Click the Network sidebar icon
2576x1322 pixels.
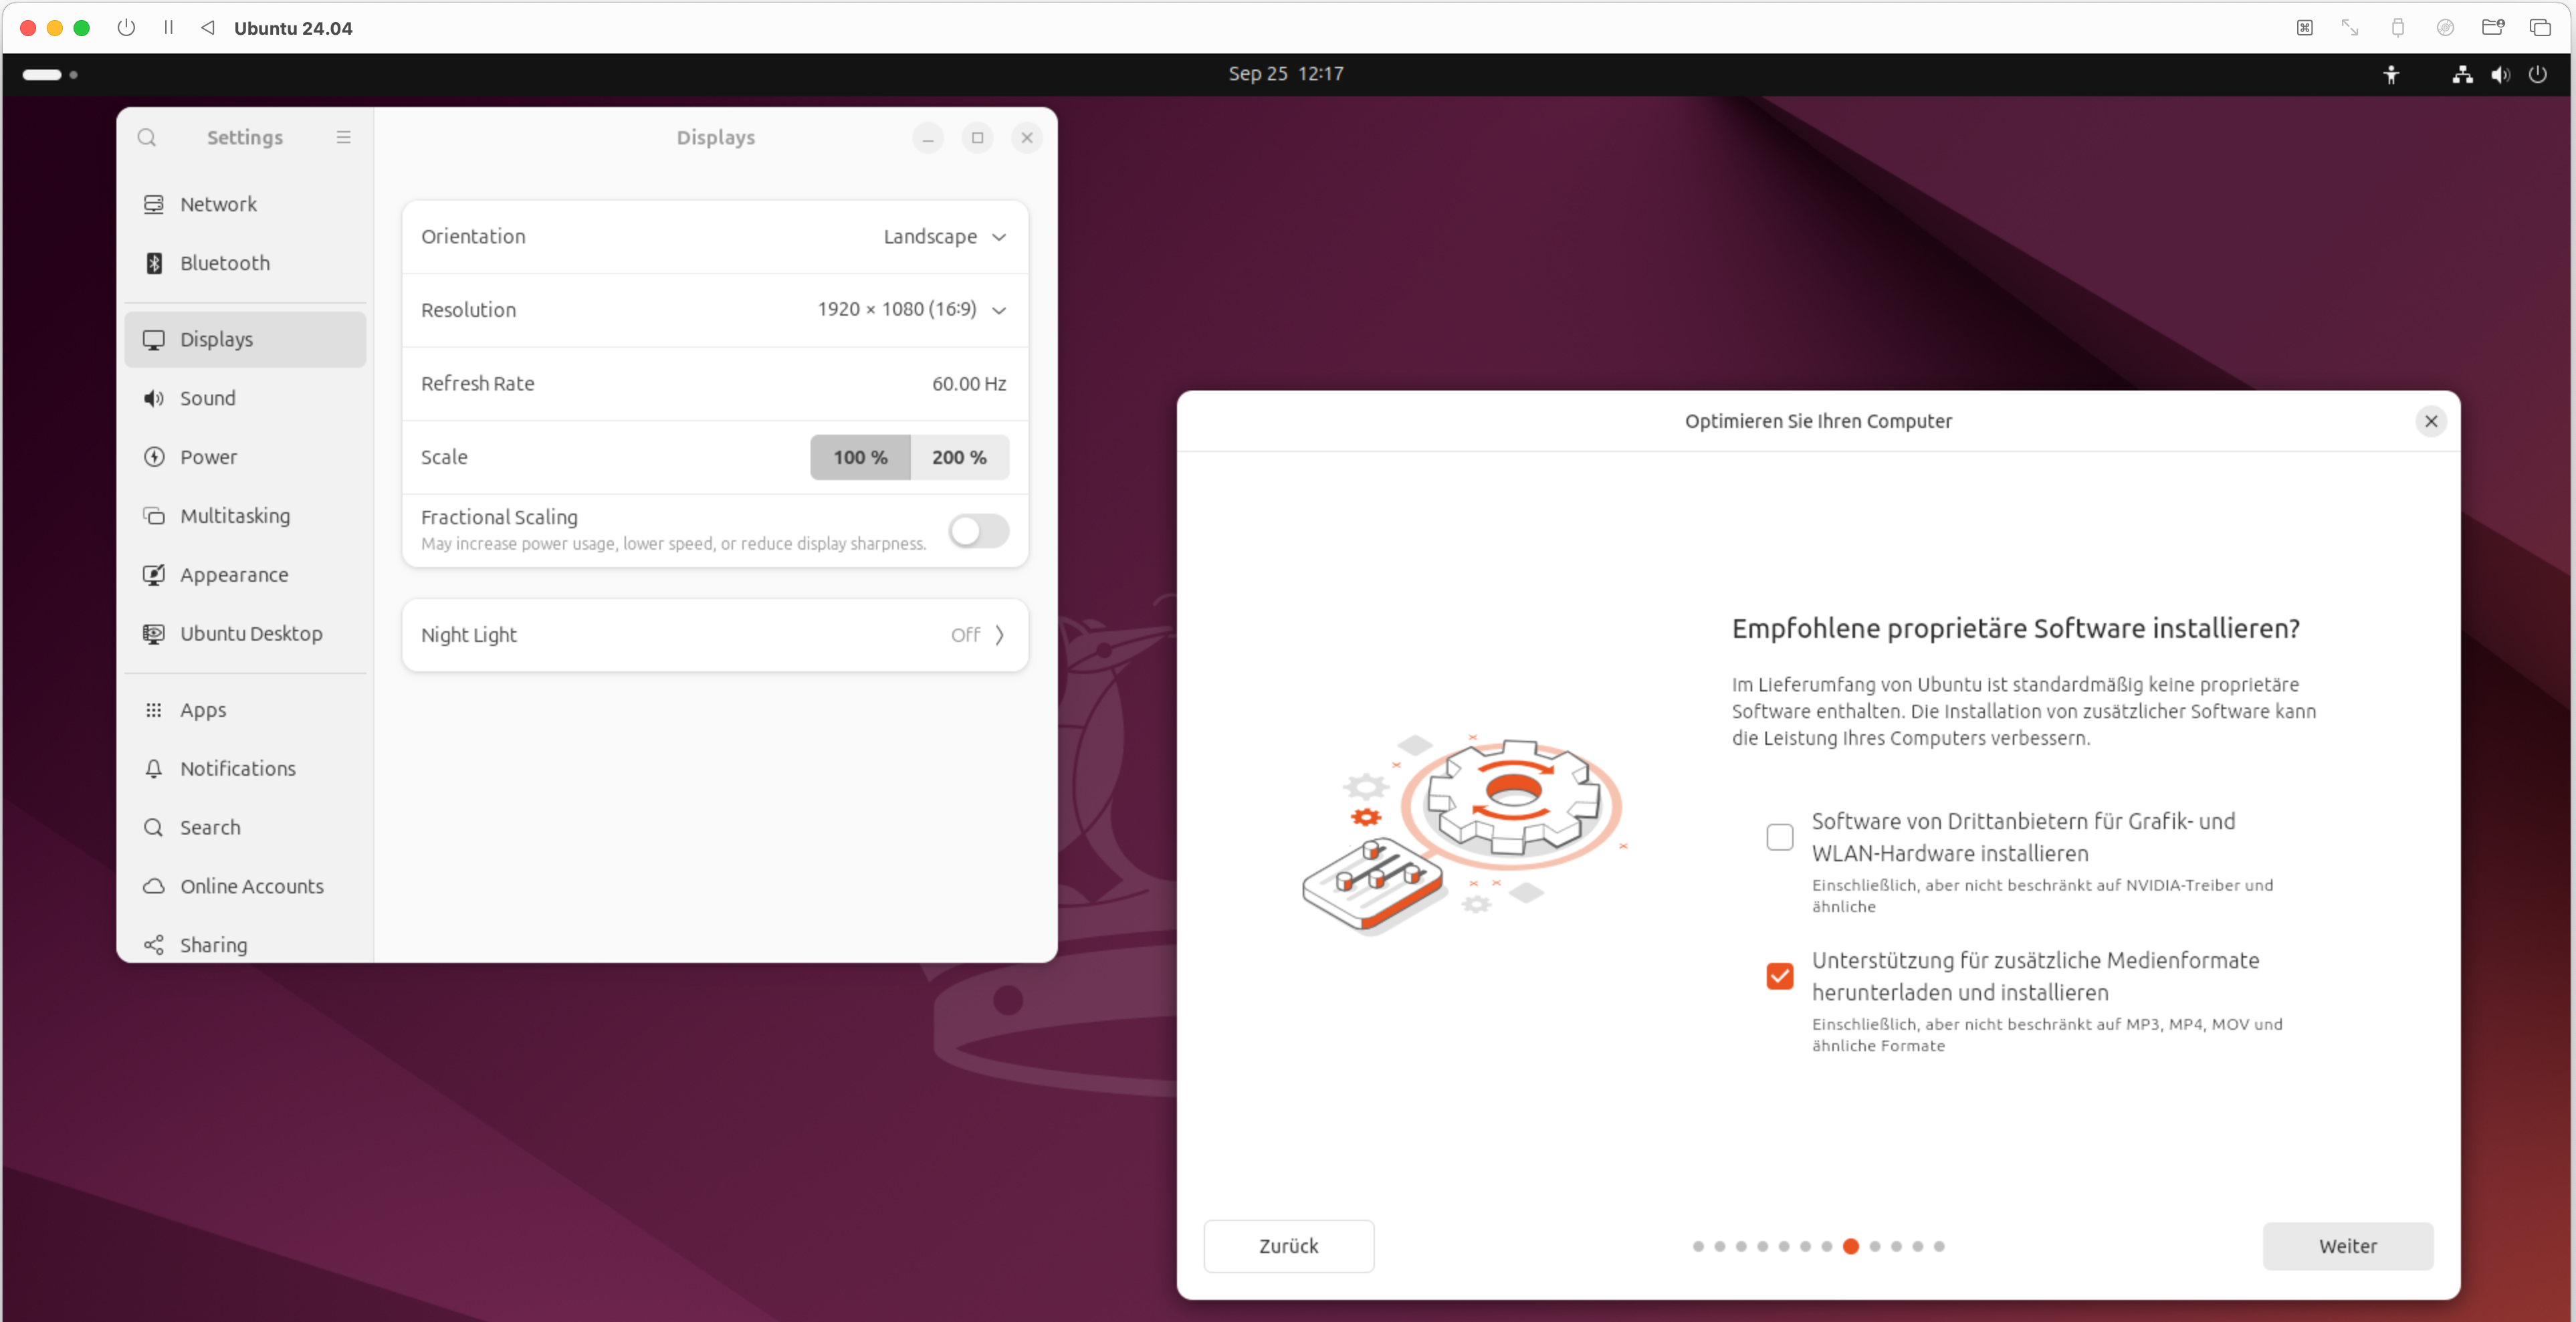click(x=154, y=204)
